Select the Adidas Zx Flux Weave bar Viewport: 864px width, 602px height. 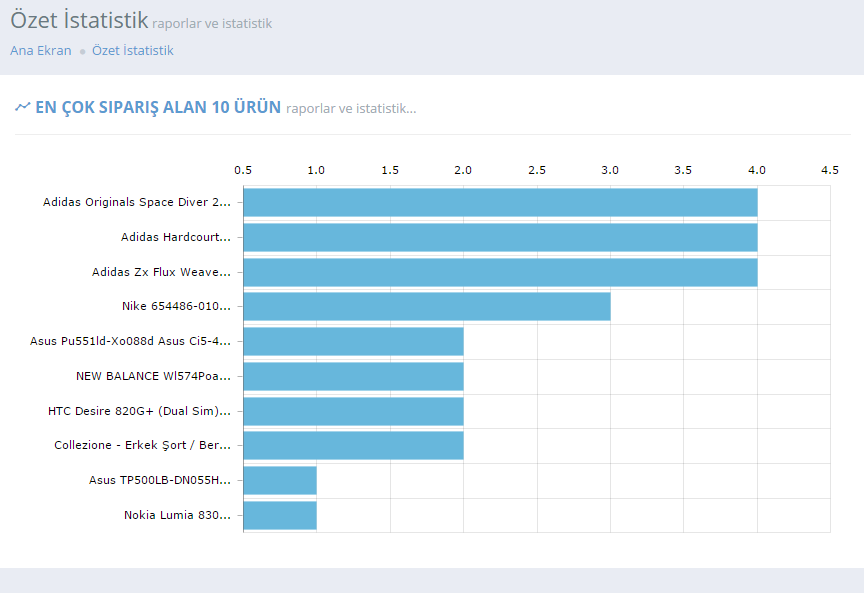point(500,272)
